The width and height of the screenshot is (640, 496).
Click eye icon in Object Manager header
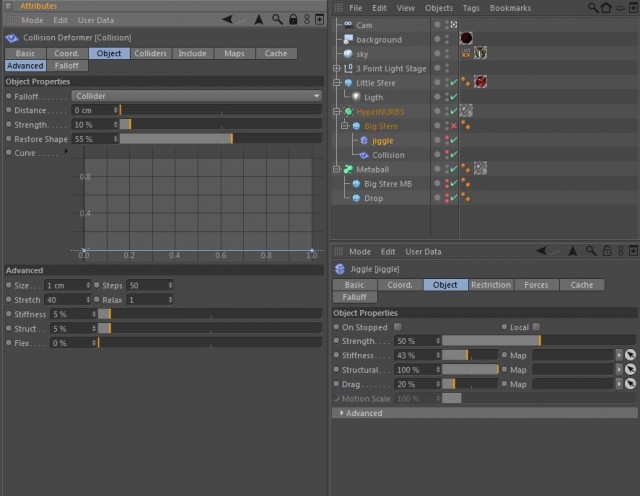(620, 8)
